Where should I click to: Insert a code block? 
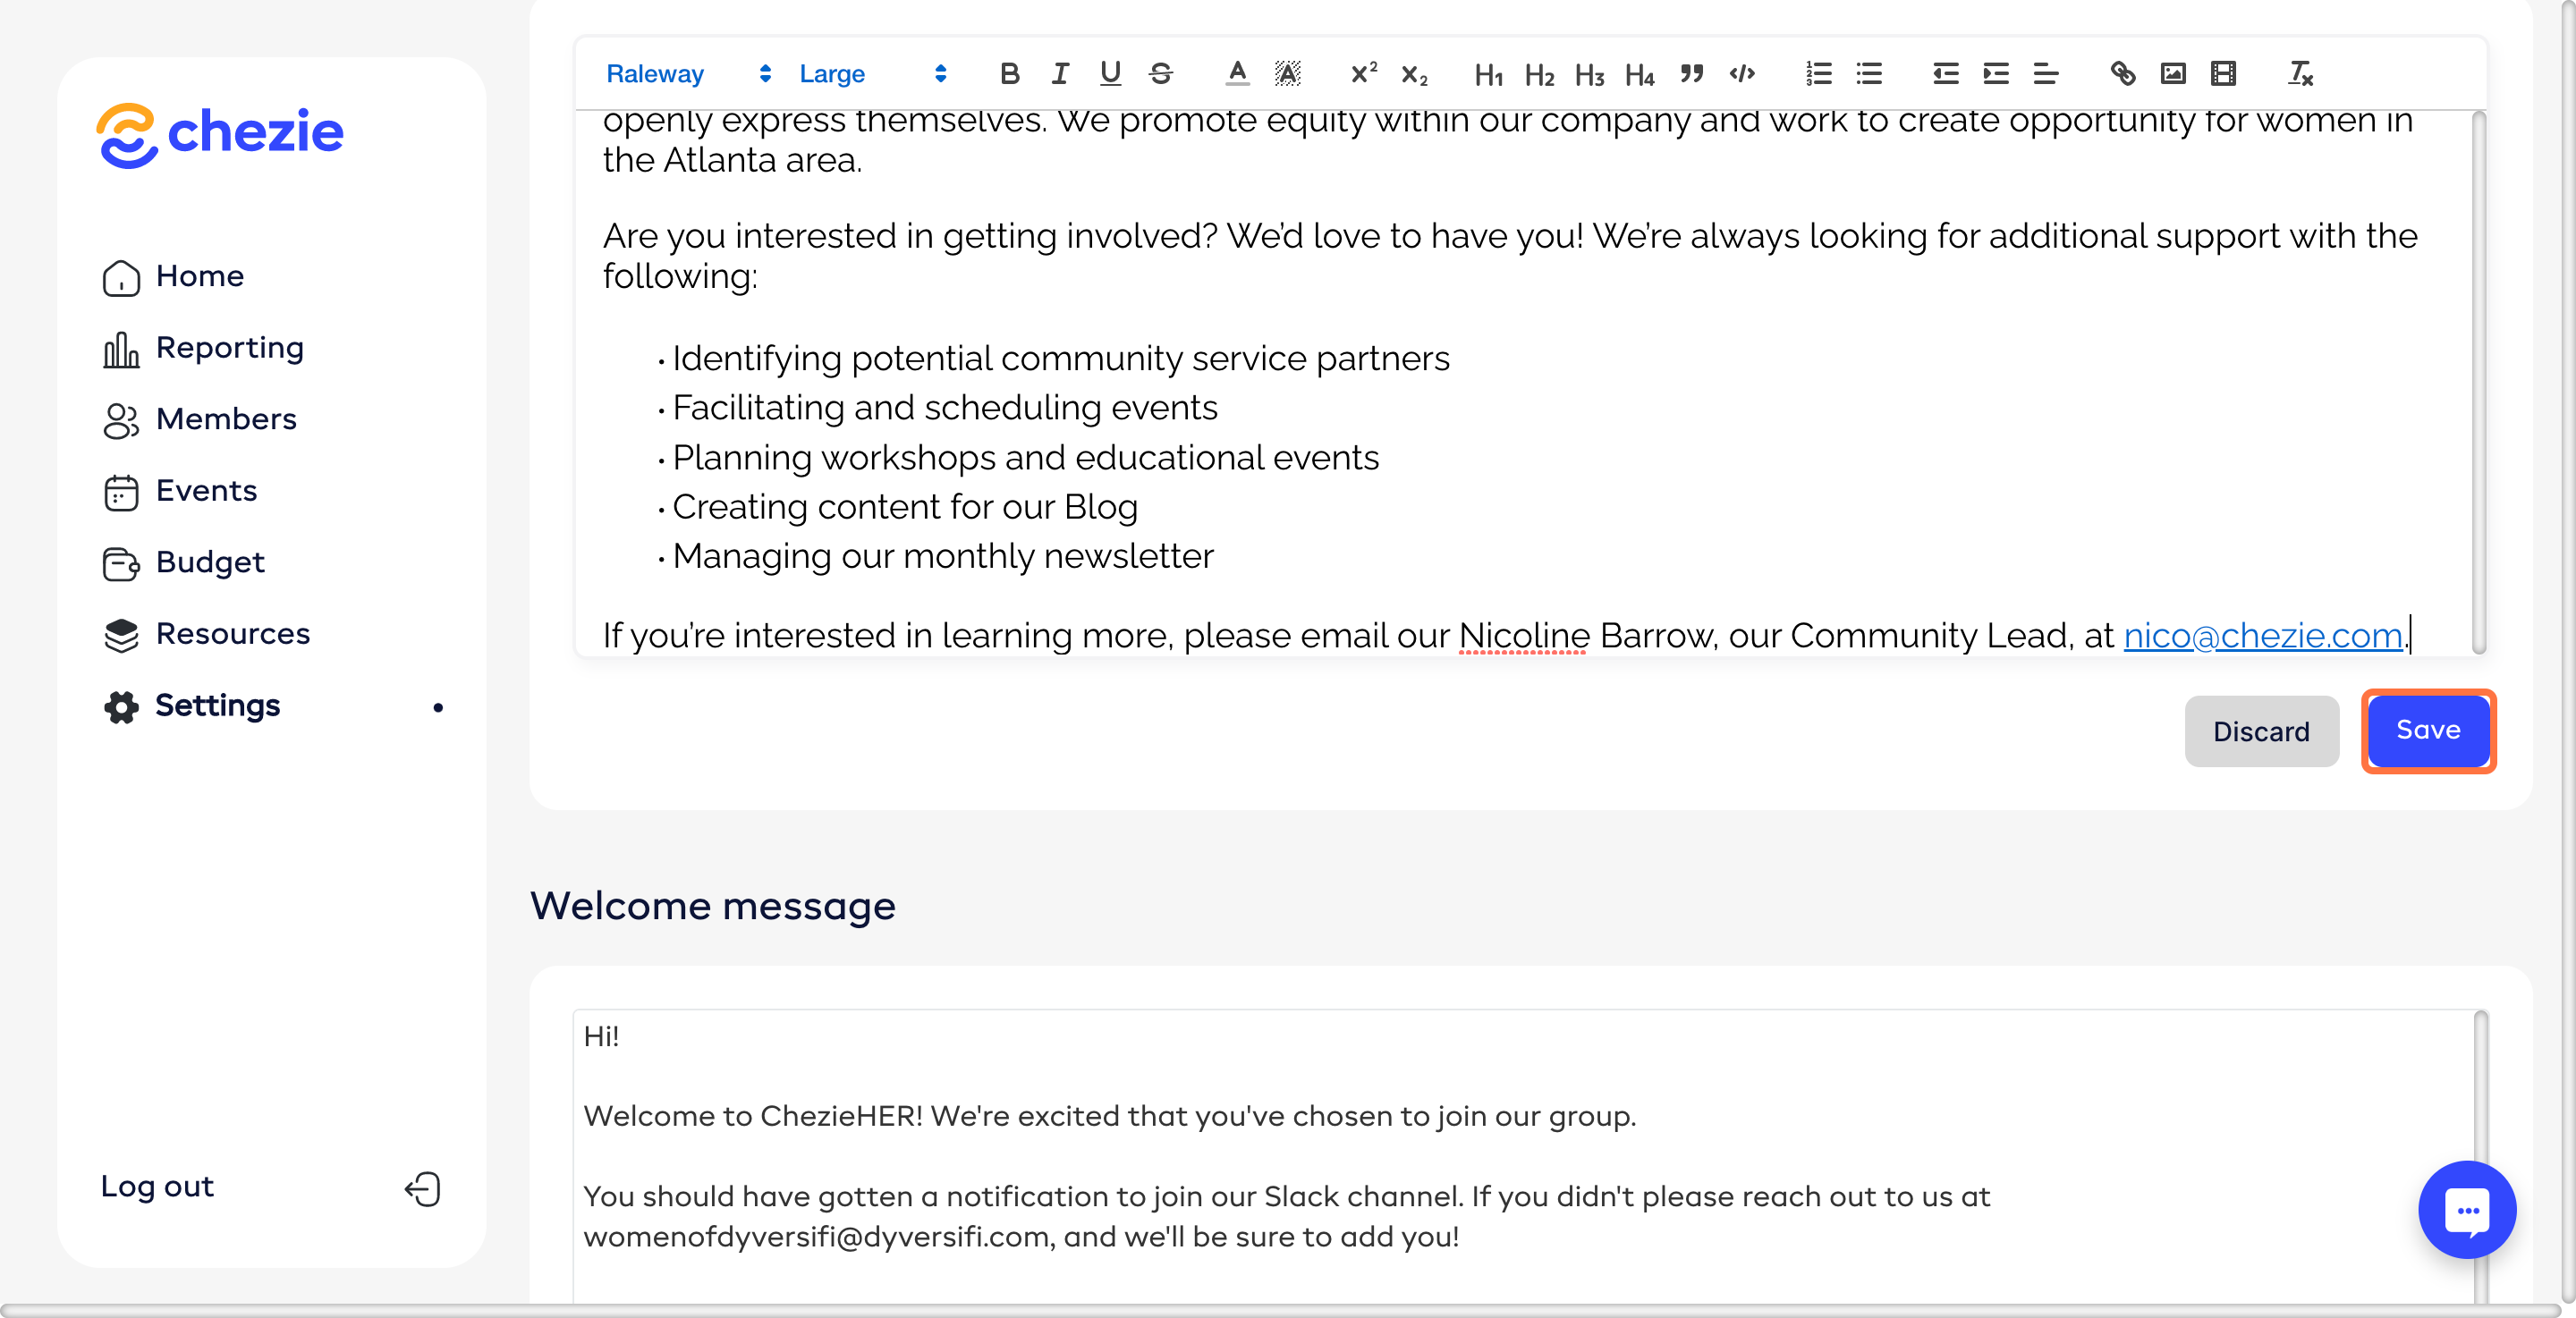click(x=1741, y=73)
